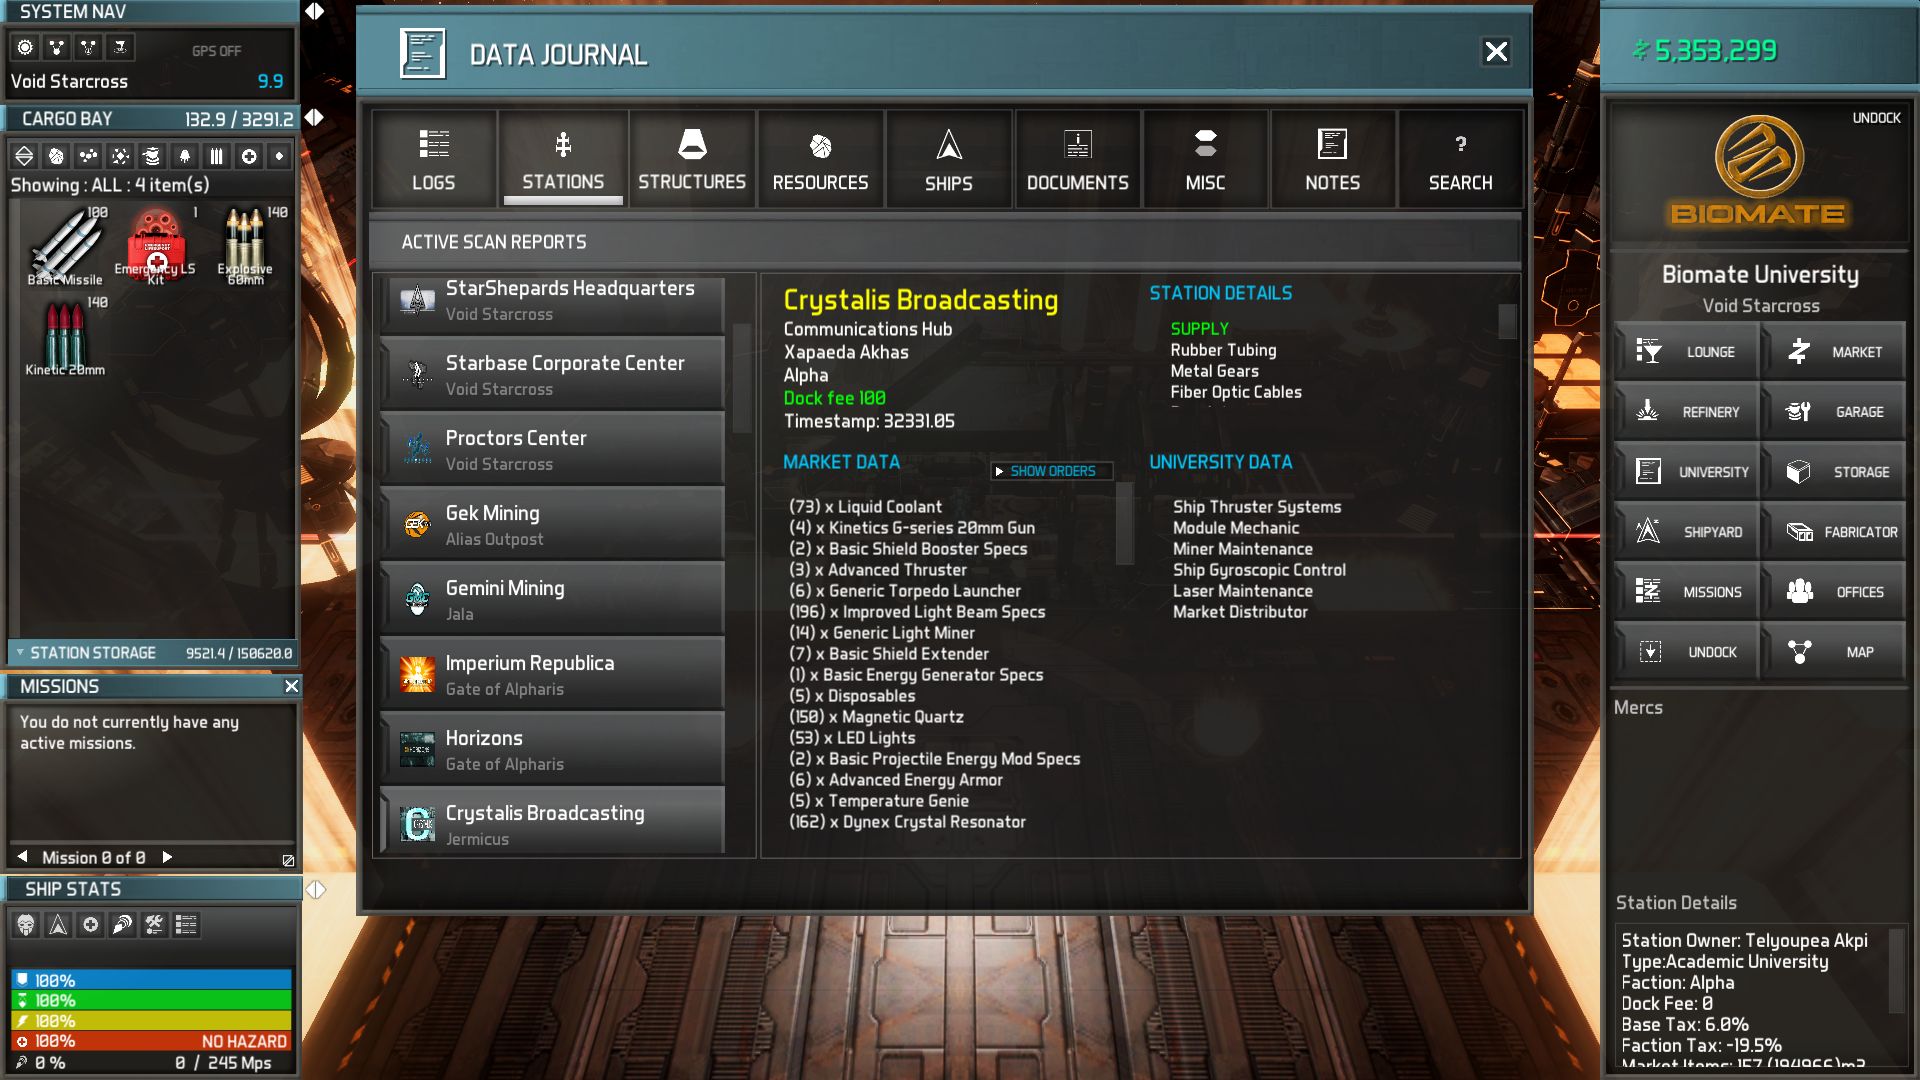The height and width of the screenshot is (1080, 1920).
Task: Select Proctors Center station entry
Action: [552, 449]
